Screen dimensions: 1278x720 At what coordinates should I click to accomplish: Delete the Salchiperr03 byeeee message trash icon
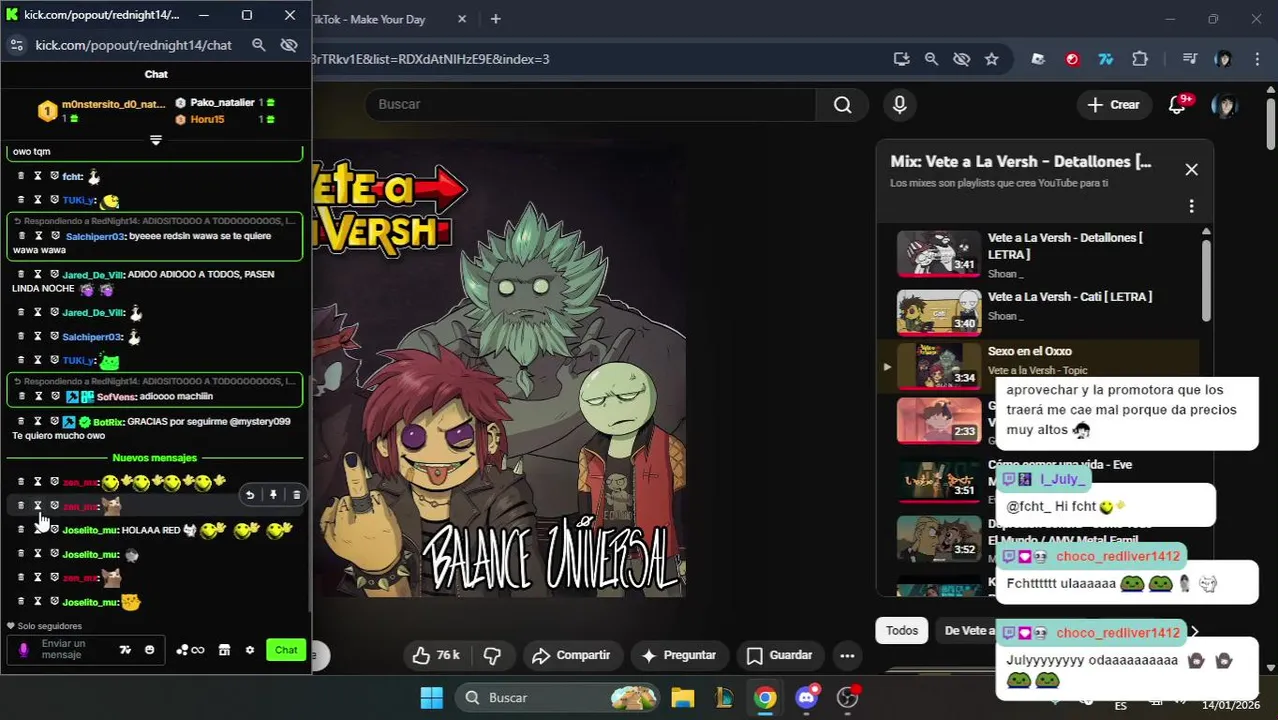click(x=21, y=236)
